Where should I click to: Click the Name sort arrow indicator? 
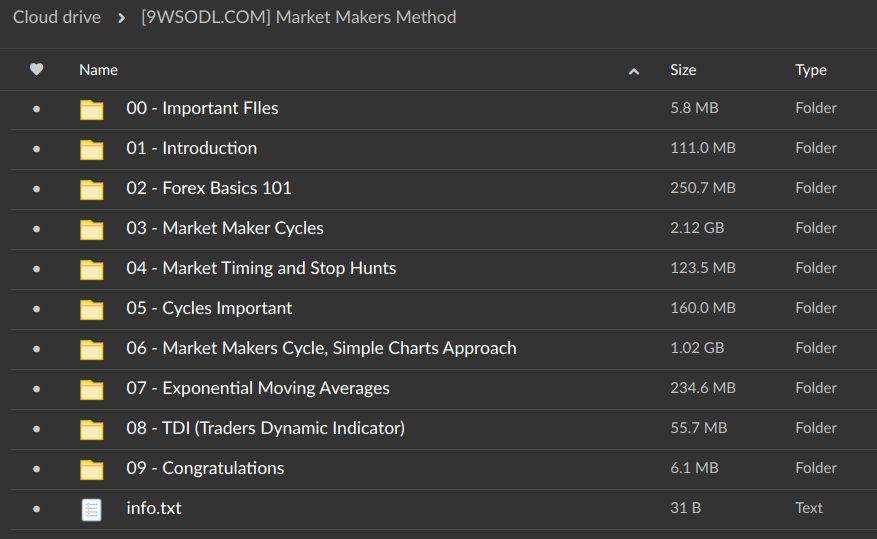click(633, 71)
